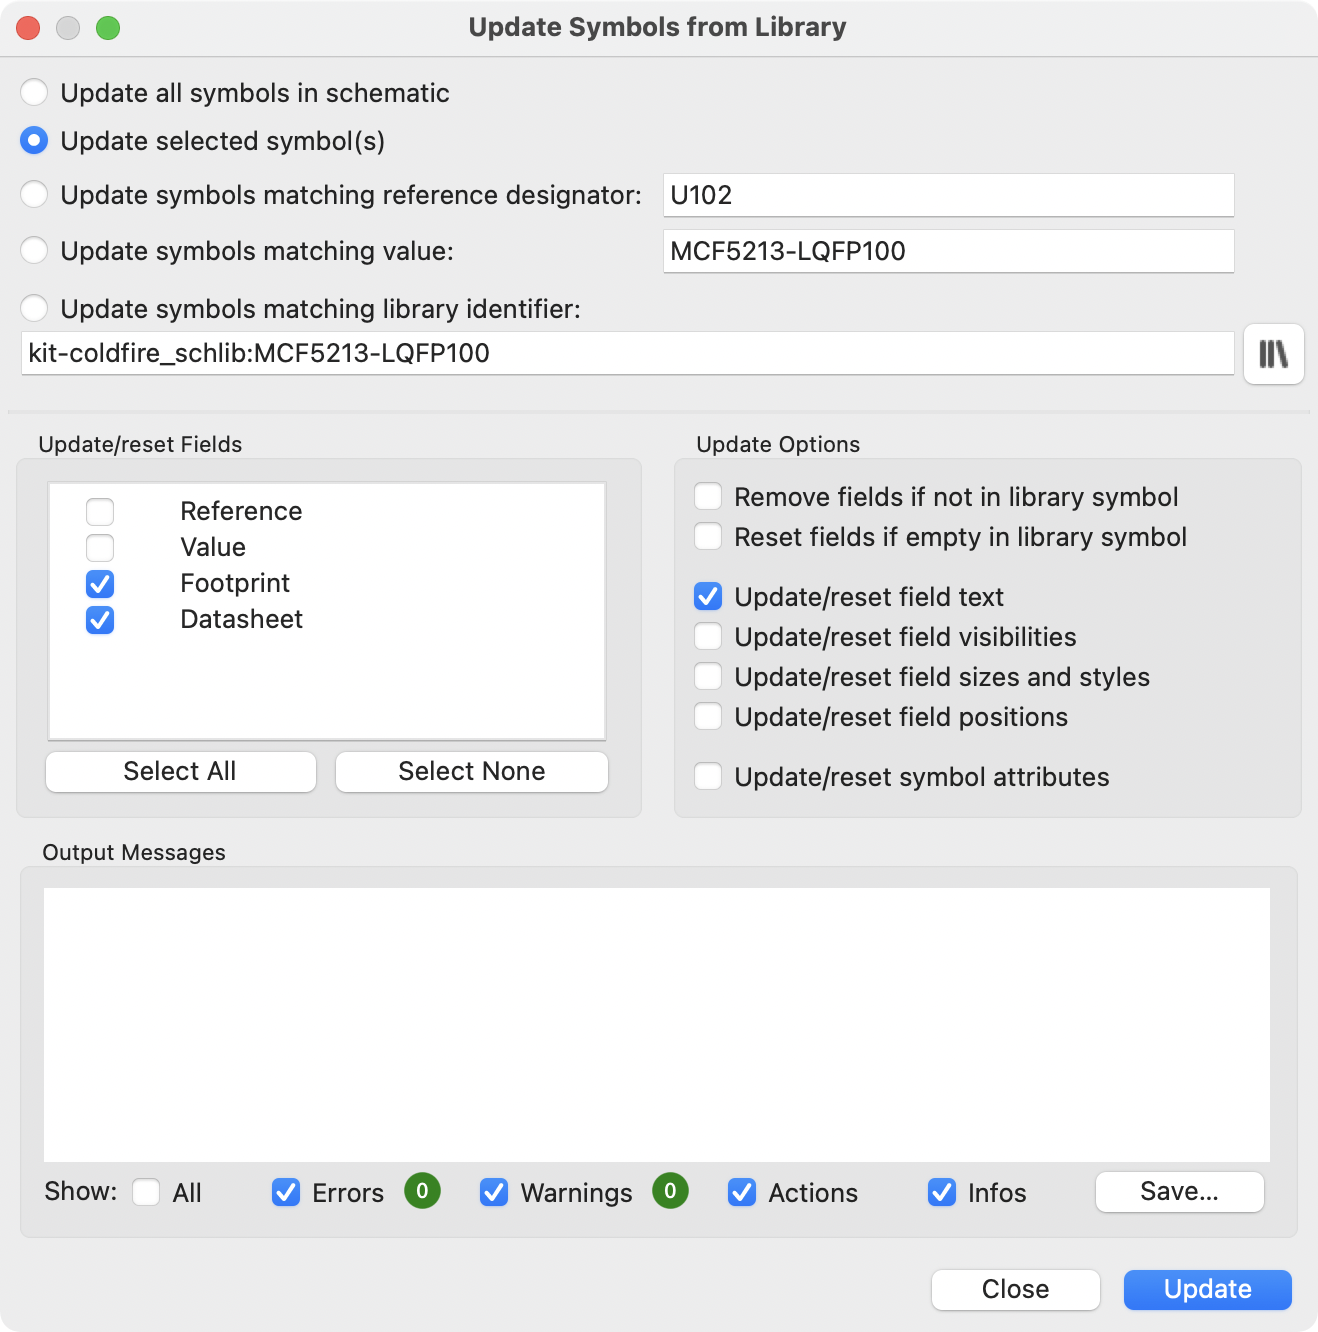The image size is (1318, 1332).
Task: Enable the Show All messages checkbox
Action: (147, 1192)
